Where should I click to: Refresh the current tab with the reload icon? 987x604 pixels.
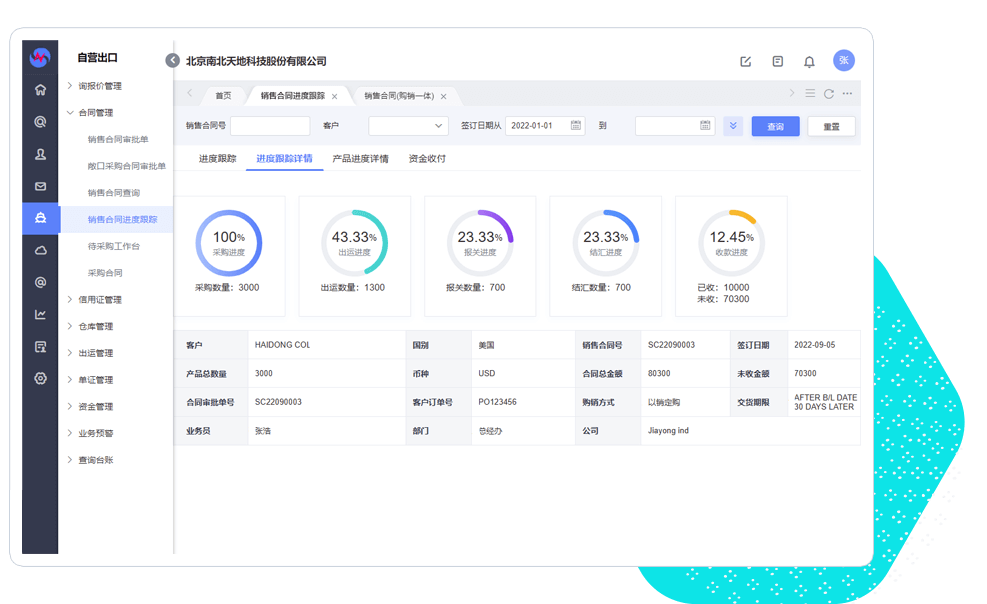(x=828, y=94)
